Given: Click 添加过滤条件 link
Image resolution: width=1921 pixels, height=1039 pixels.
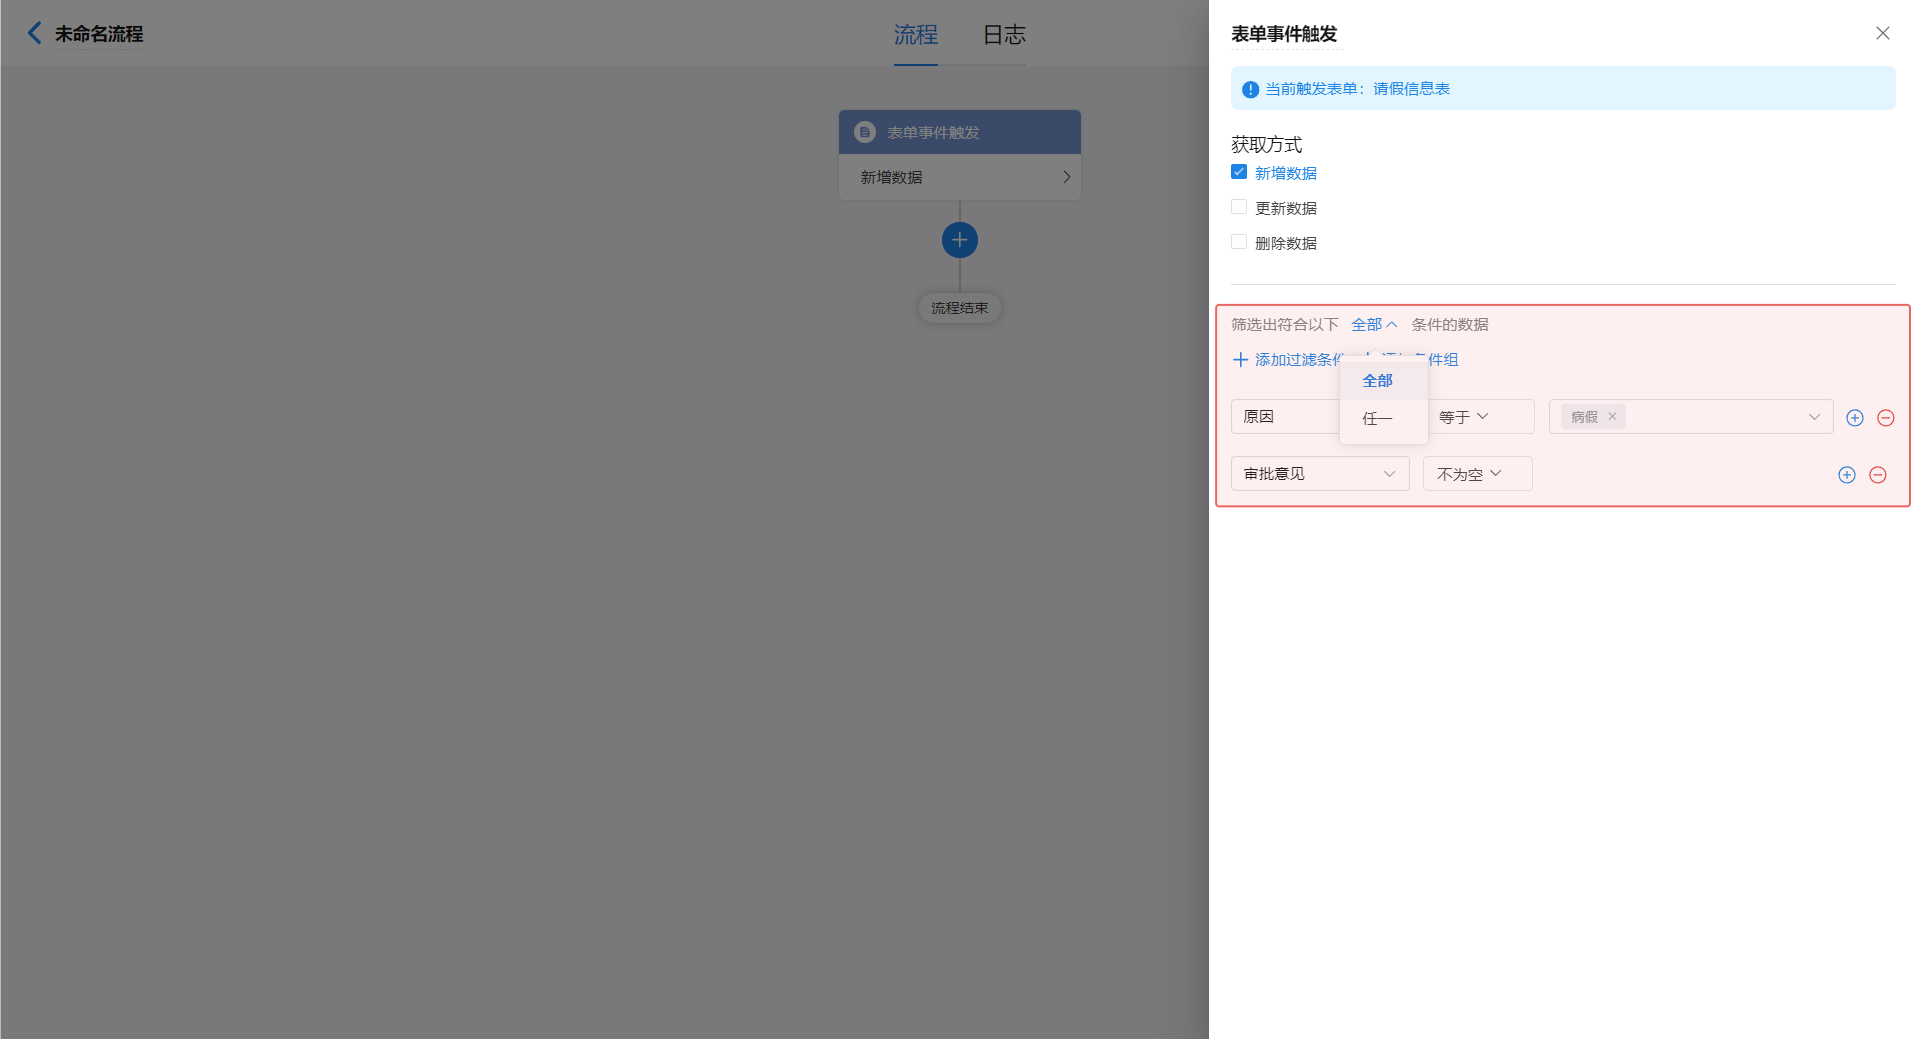Looking at the screenshot, I should point(1288,360).
